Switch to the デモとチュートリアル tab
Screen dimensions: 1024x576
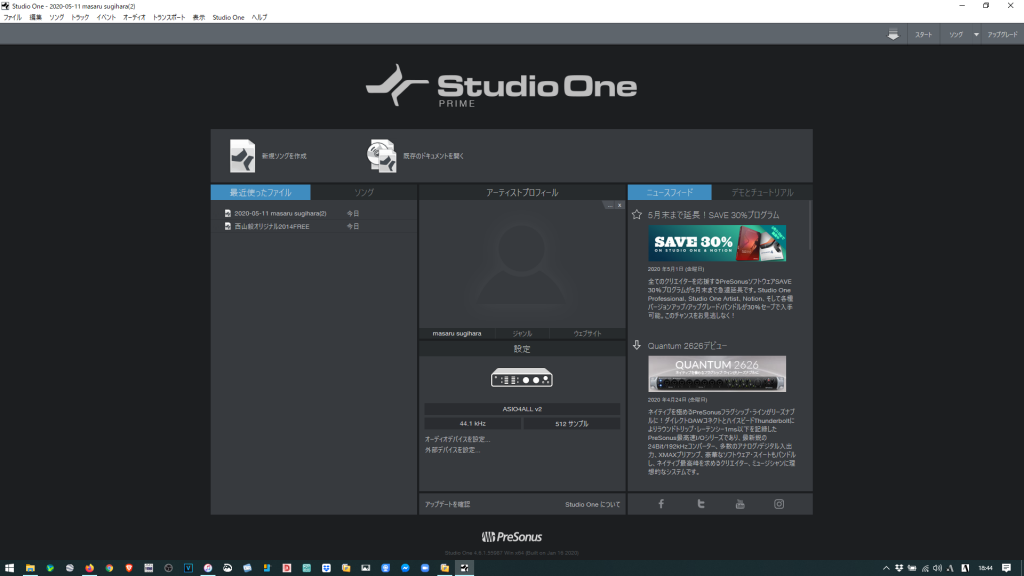click(x=762, y=193)
